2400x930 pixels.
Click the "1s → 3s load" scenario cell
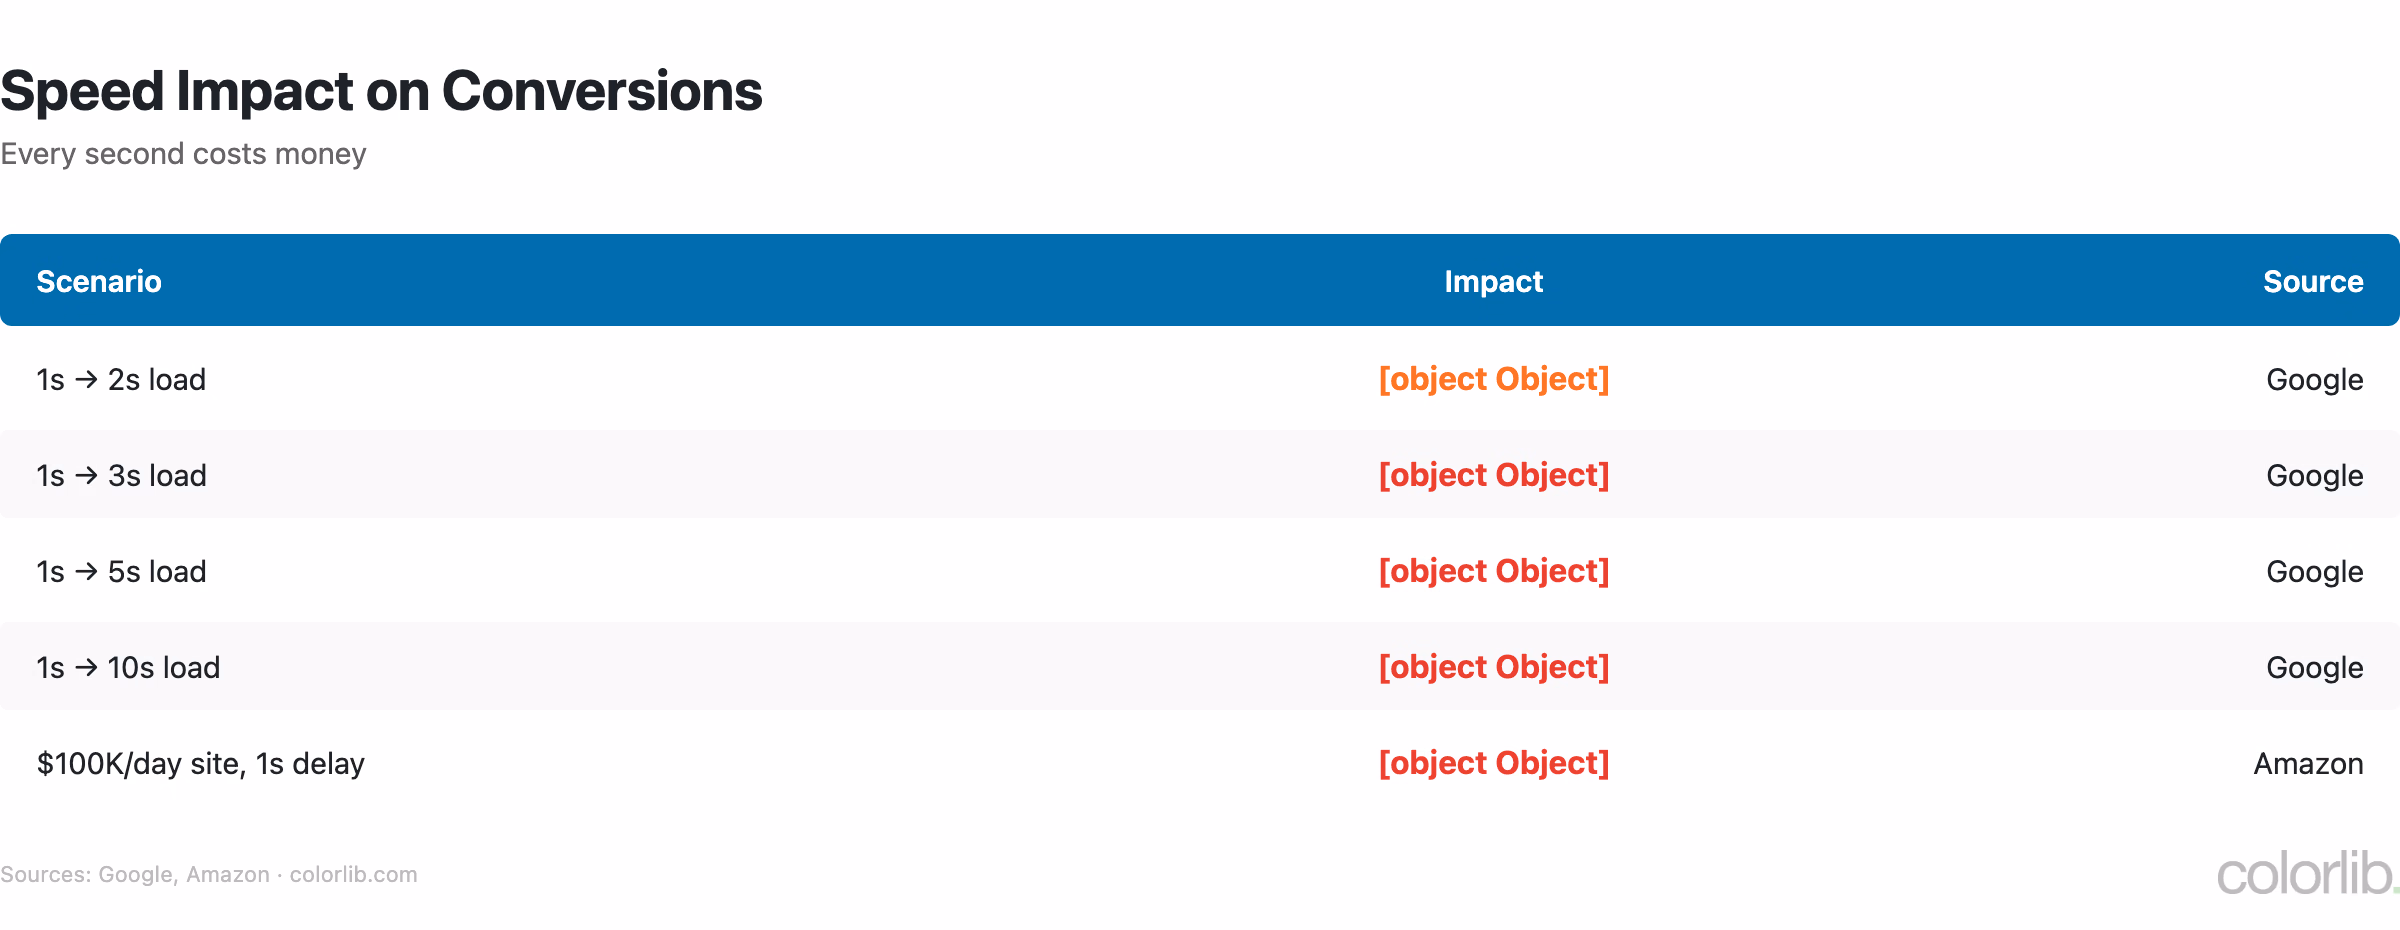click(x=121, y=476)
